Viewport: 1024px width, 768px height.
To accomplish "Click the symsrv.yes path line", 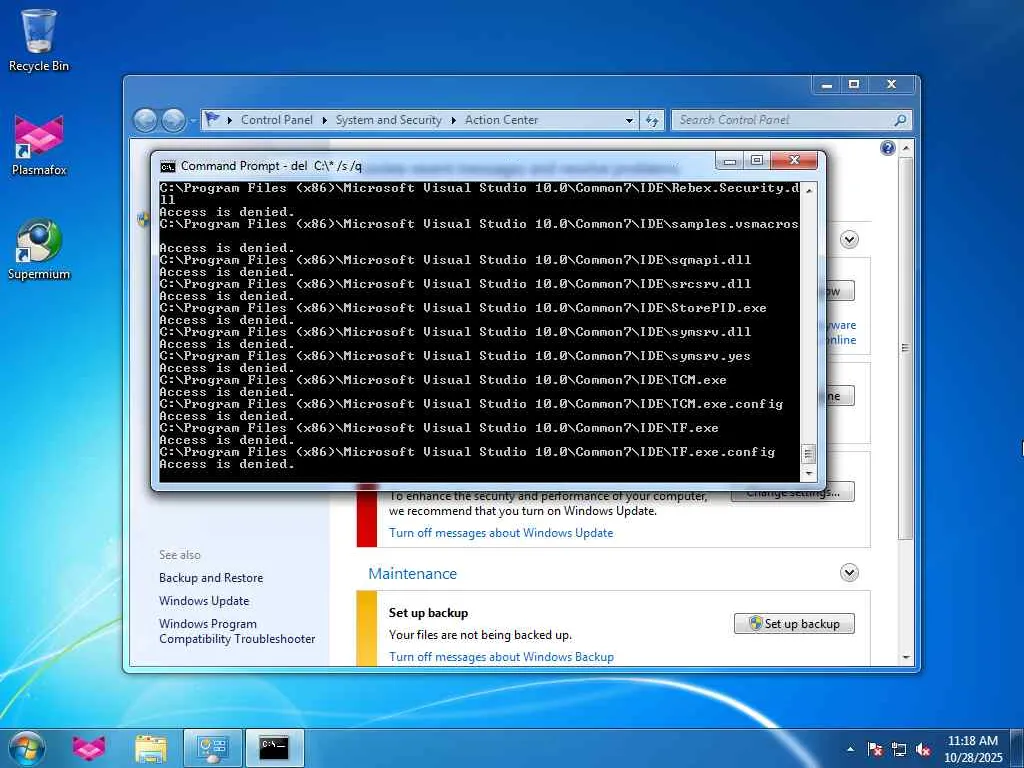I will pyautogui.click(x=455, y=356).
